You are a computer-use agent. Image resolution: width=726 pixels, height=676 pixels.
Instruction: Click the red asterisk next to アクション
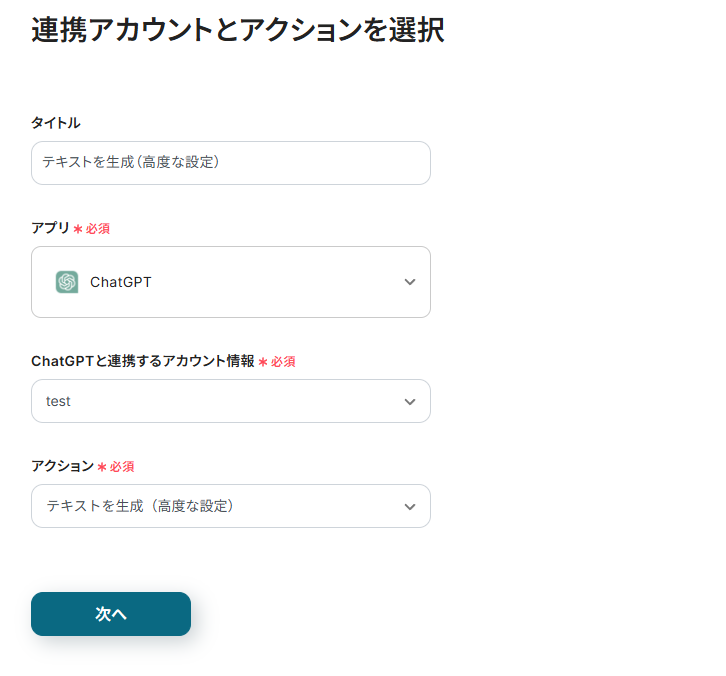tap(102, 467)
